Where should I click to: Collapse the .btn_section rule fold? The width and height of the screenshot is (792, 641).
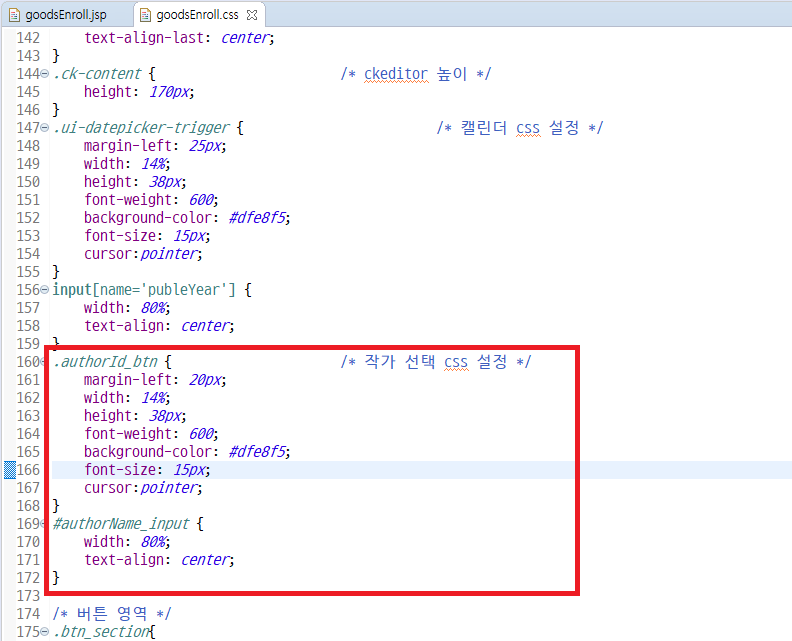44,632
